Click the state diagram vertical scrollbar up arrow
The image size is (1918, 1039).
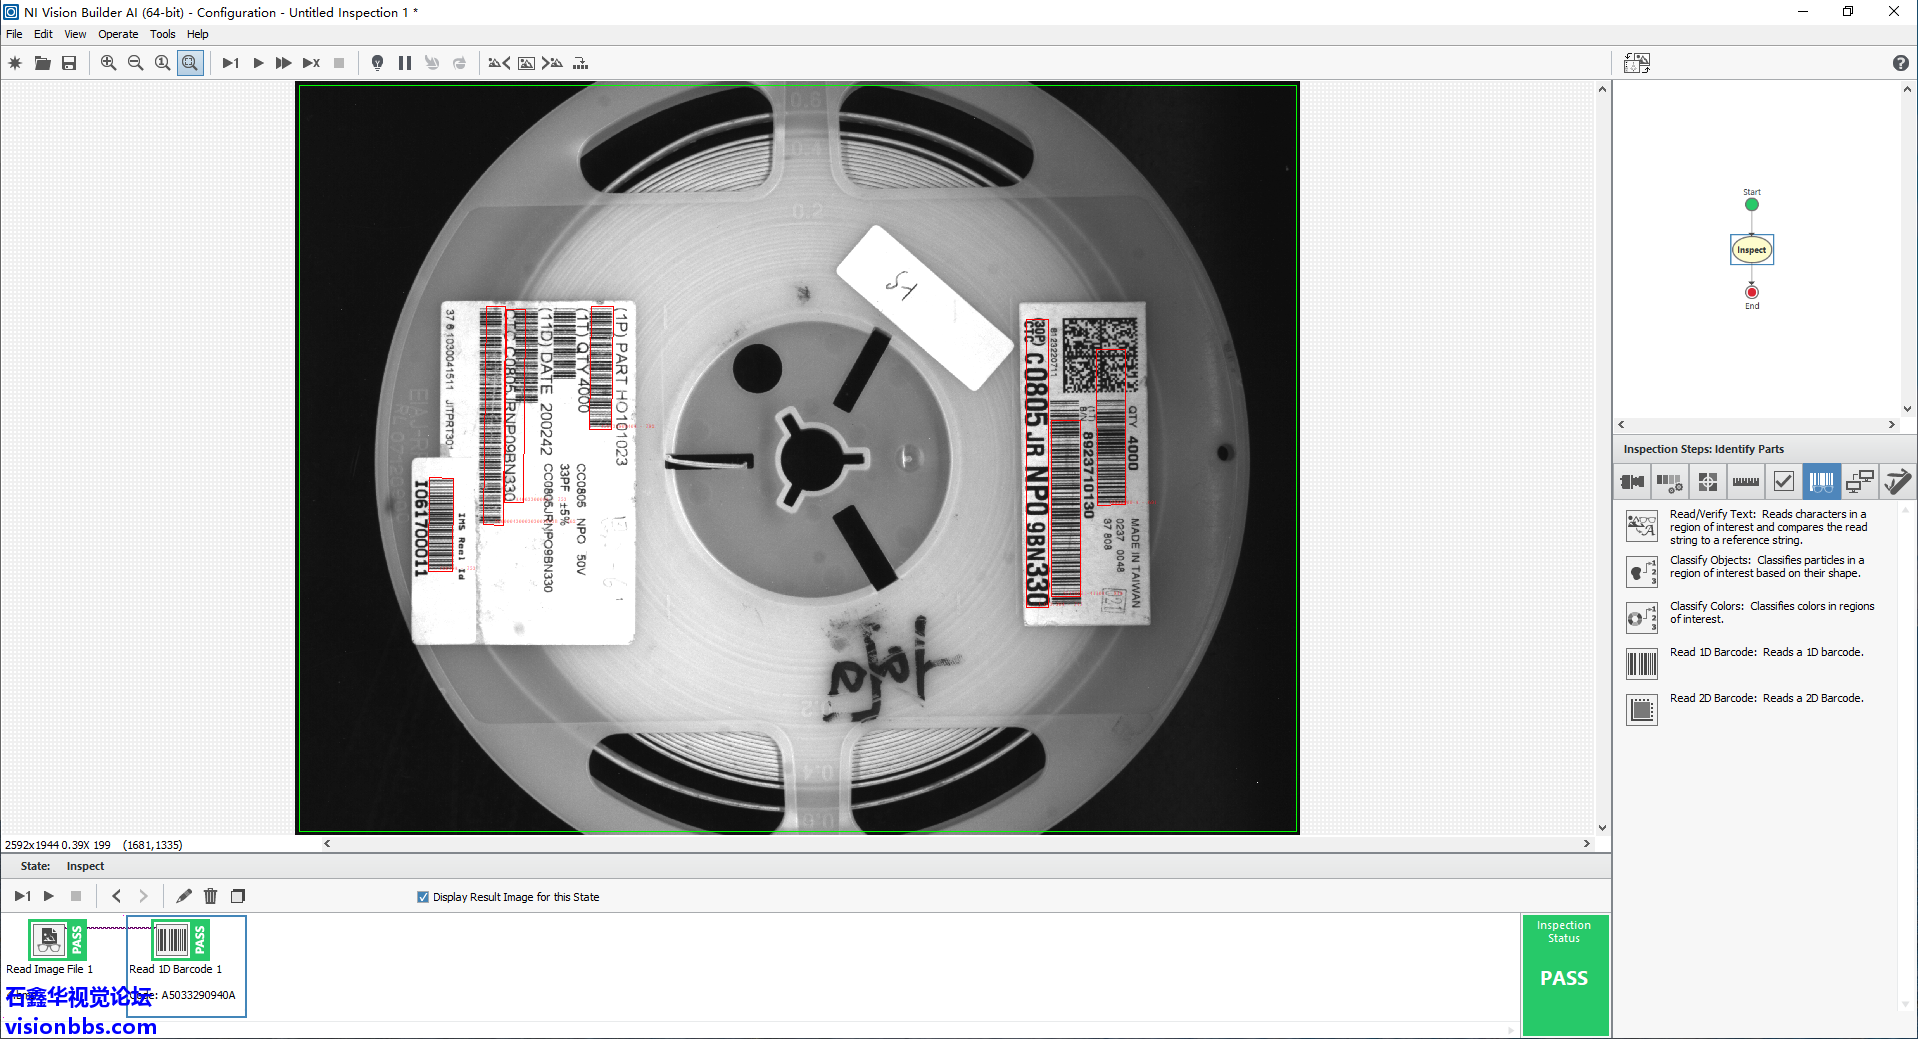[x=1907, y=89]
